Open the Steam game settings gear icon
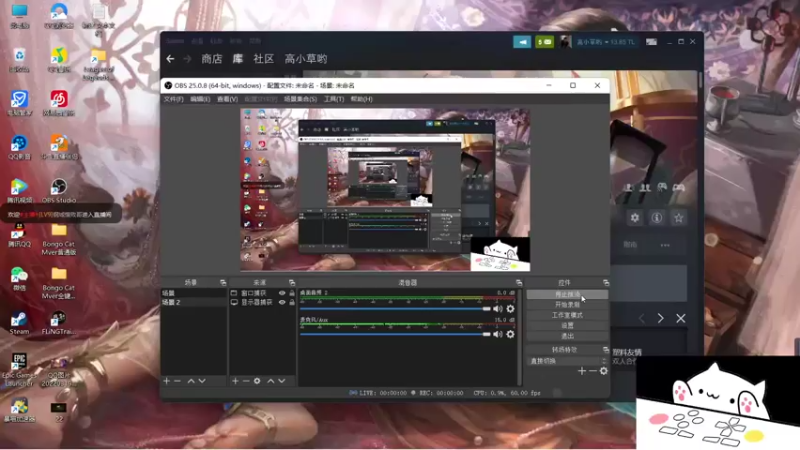 tap(635, 218)
